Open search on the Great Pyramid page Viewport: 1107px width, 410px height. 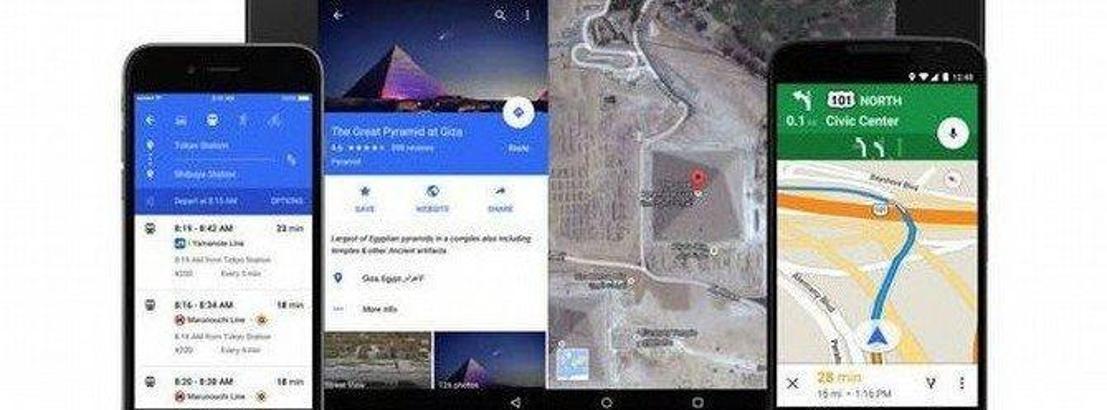point(501,15)
